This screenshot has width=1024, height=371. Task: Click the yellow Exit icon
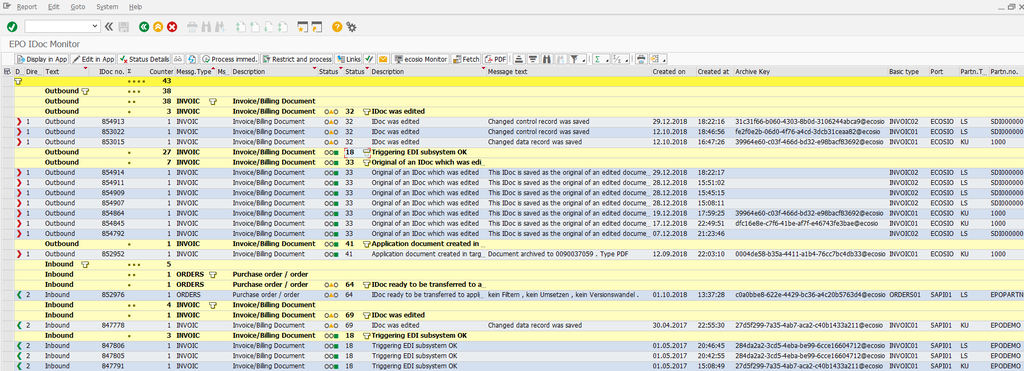click(158, 27)
